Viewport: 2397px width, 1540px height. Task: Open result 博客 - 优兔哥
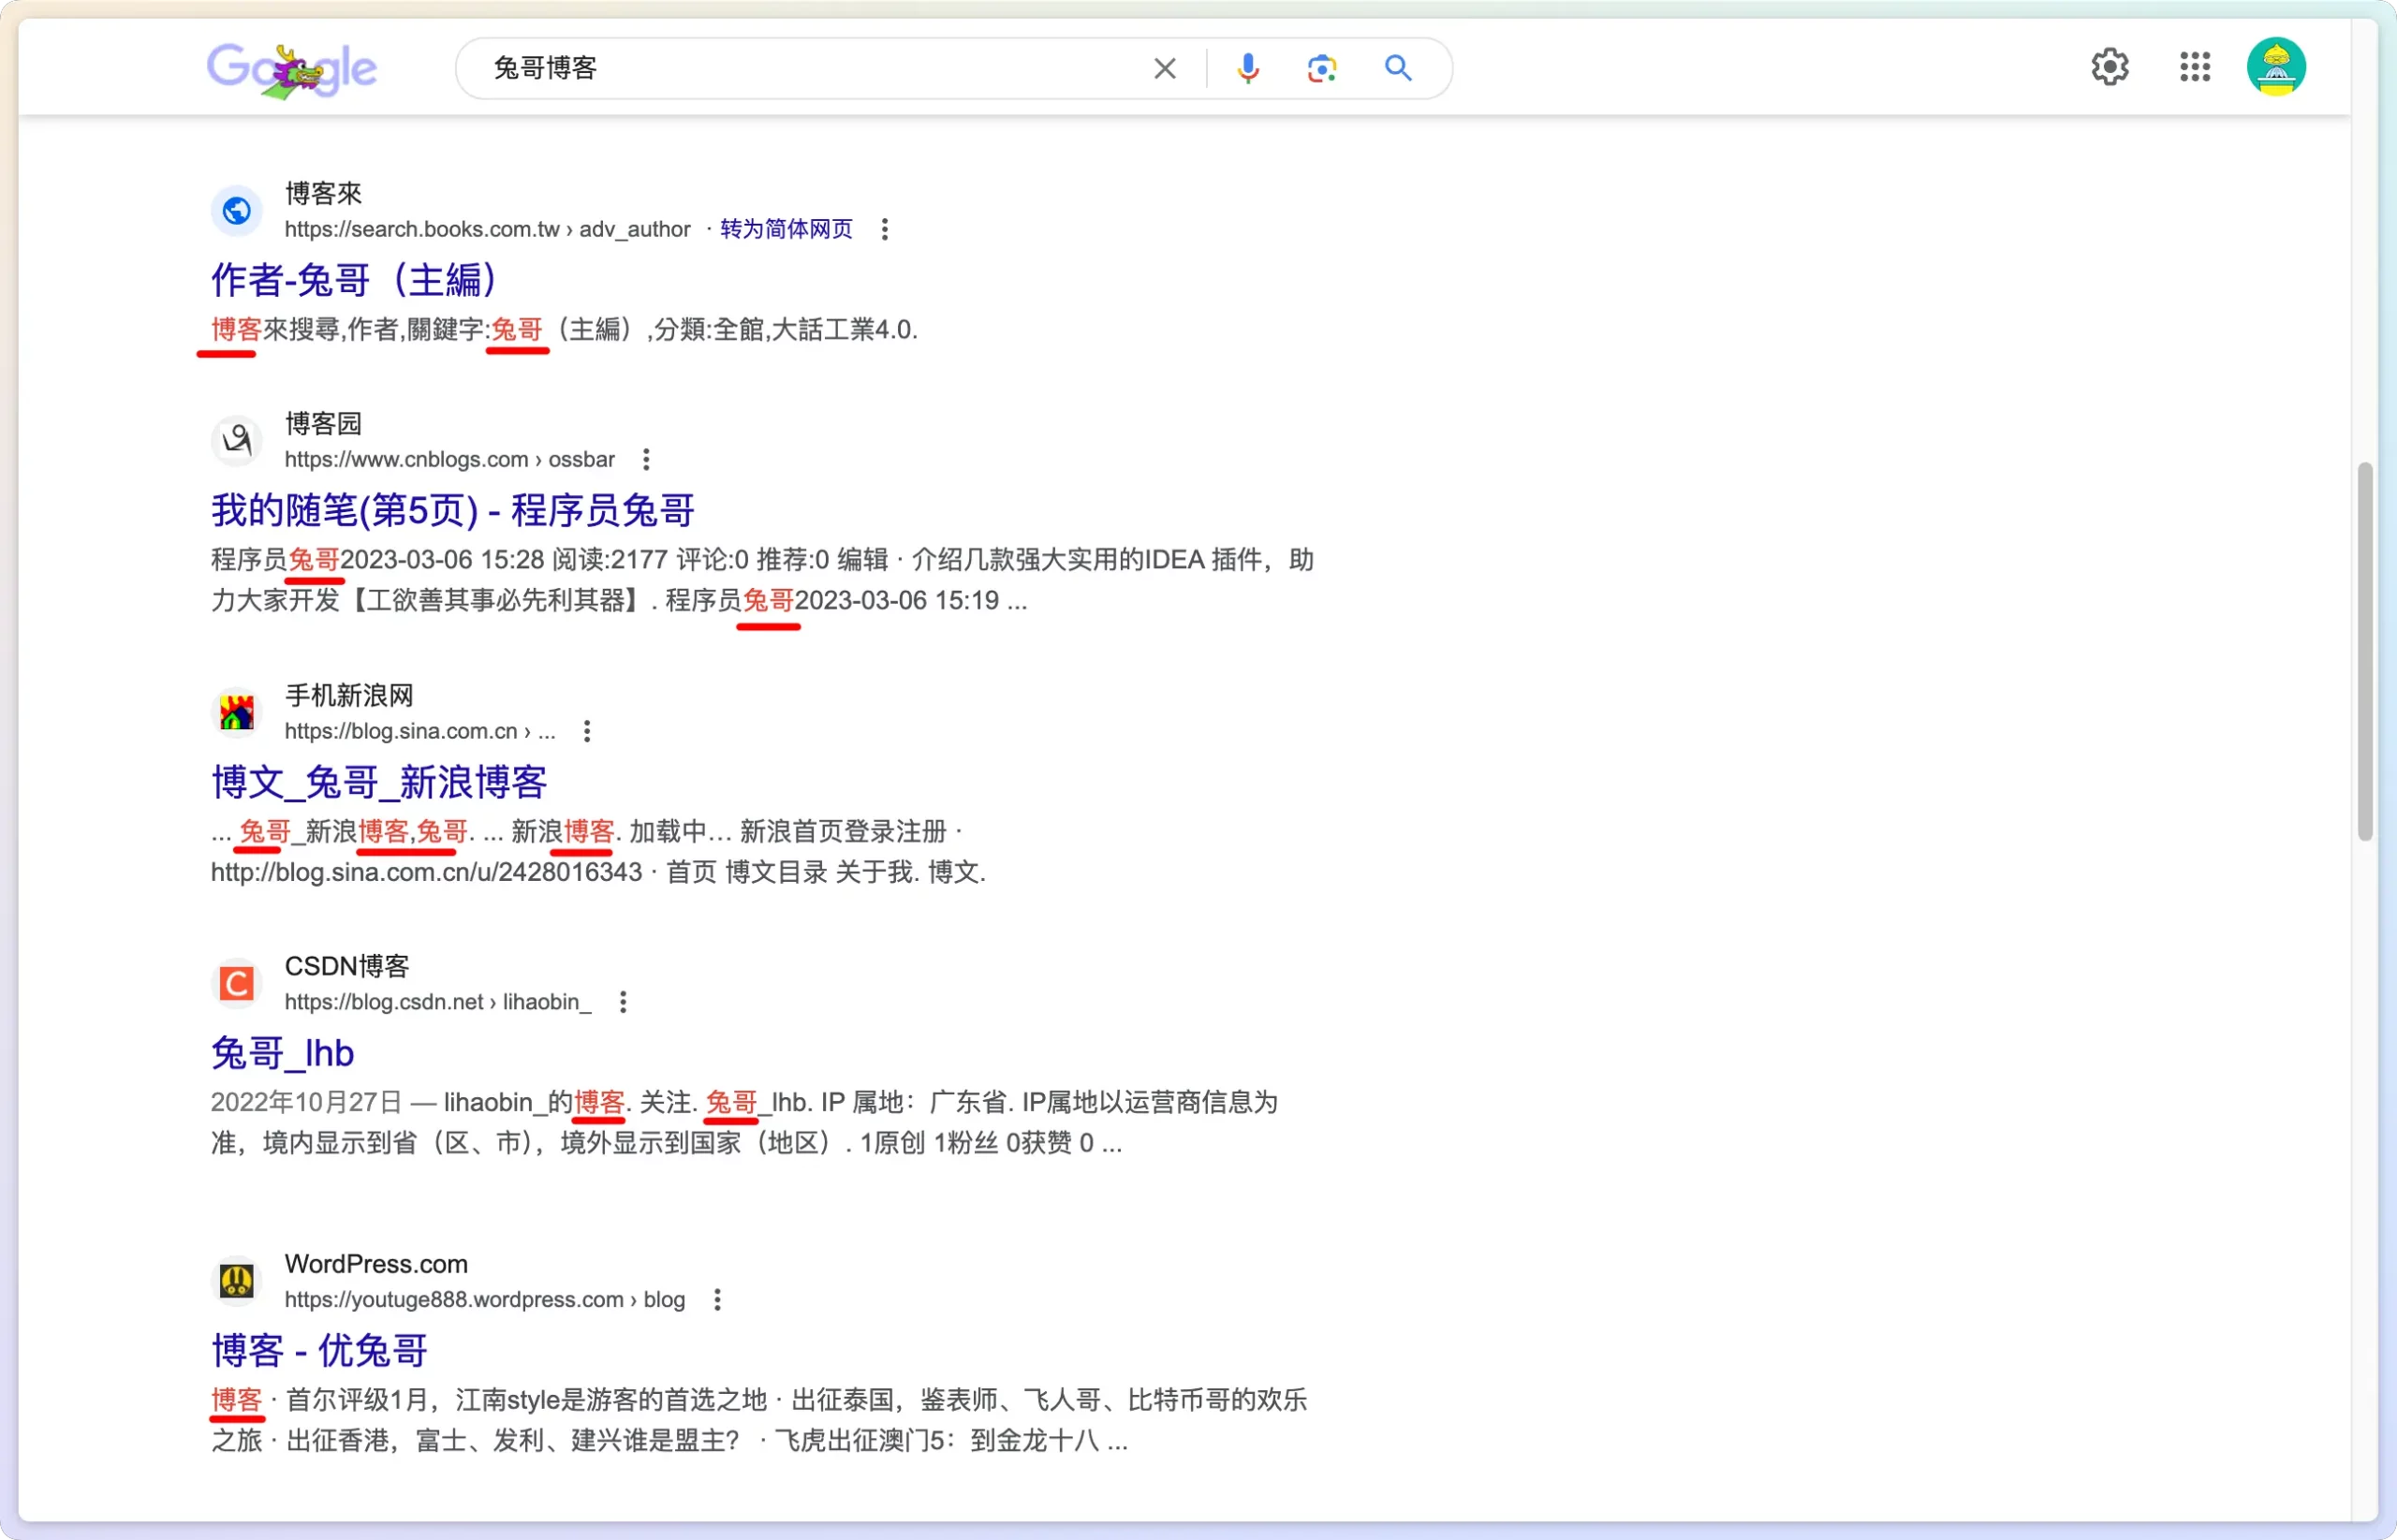pyautogui.click(x=319, y=1350)
